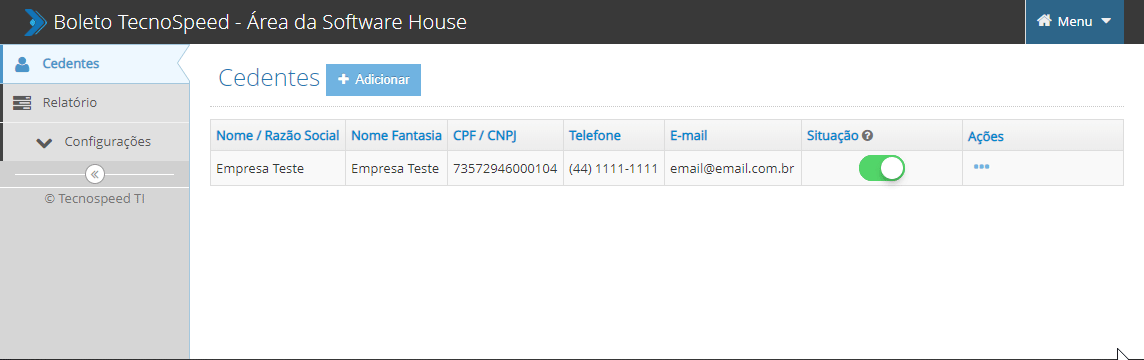The height and width of the screenshot is (360, 1144).
Task: Open the three-dots actions for Empresa Teste
Action: (x=981, y=167)
